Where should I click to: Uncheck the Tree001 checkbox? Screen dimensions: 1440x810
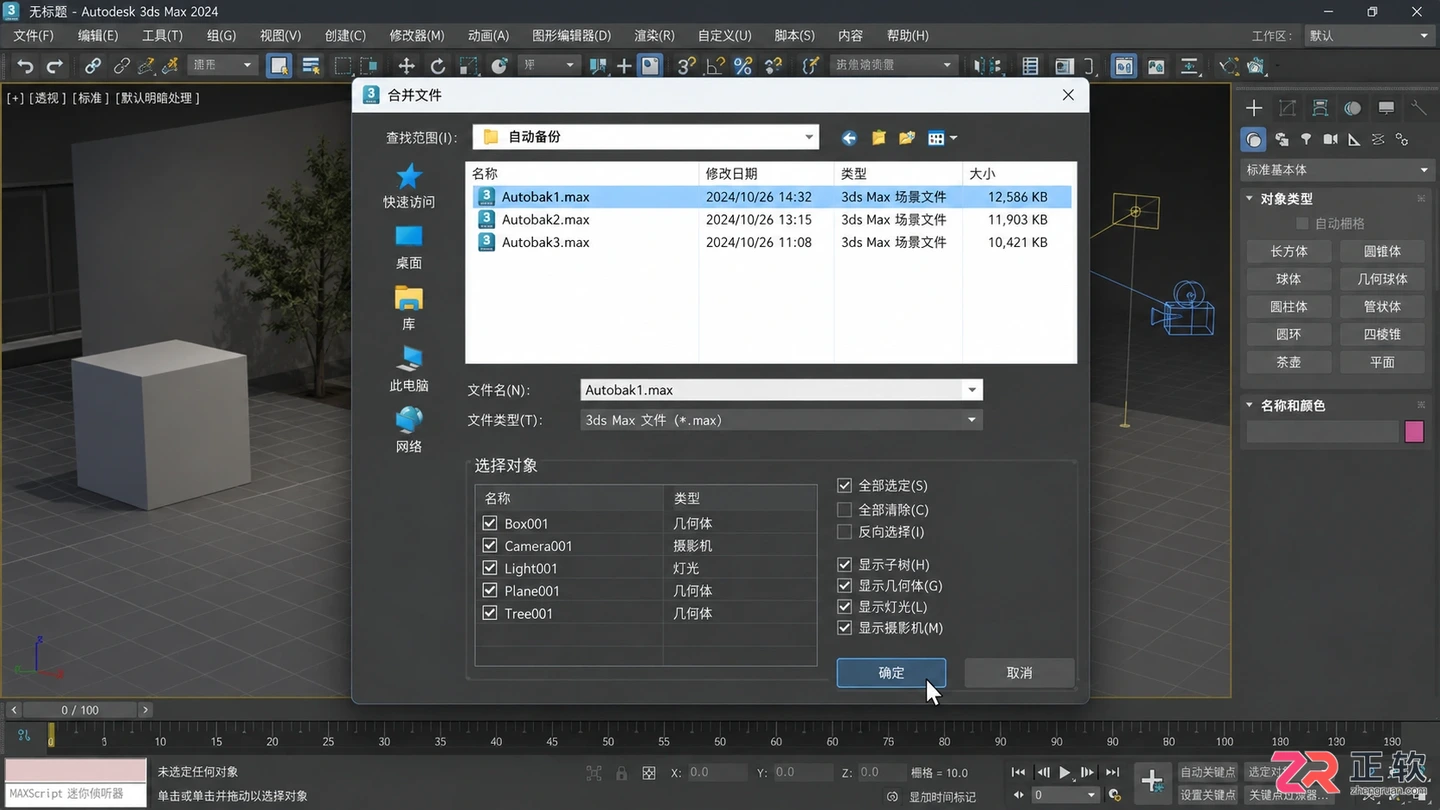click(490, 613)
